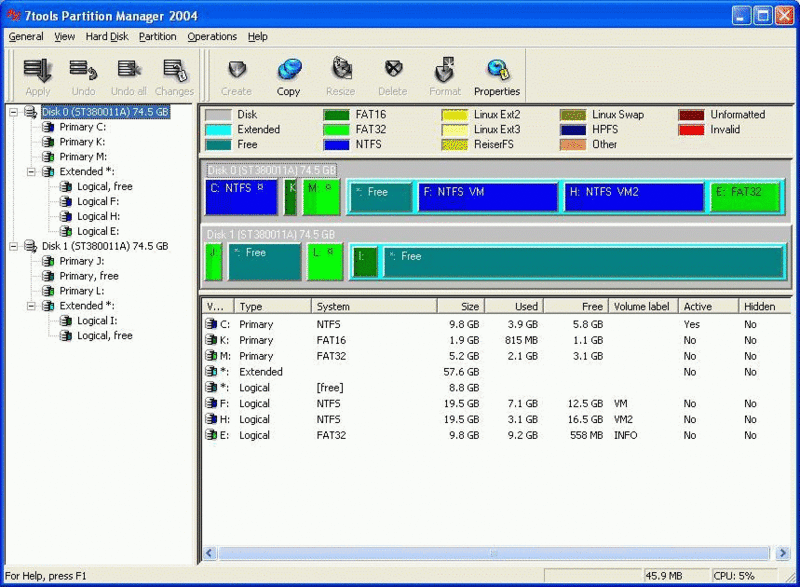This screenshot has height=587, width=800.
Task: Click the horizontal scrollbar left arrow
Action: [210, 553]
